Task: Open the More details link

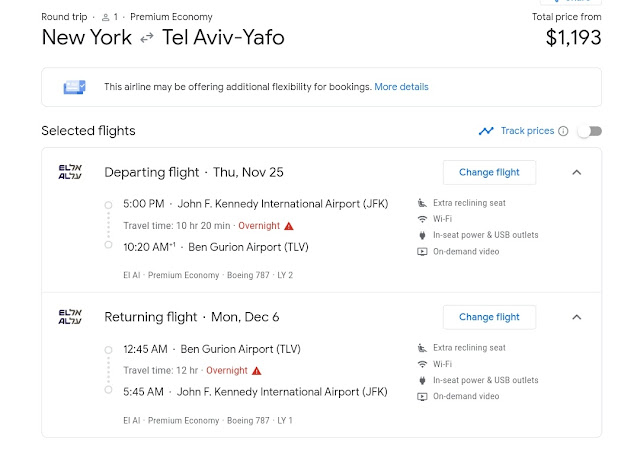Action: click(x=401, y=87)
